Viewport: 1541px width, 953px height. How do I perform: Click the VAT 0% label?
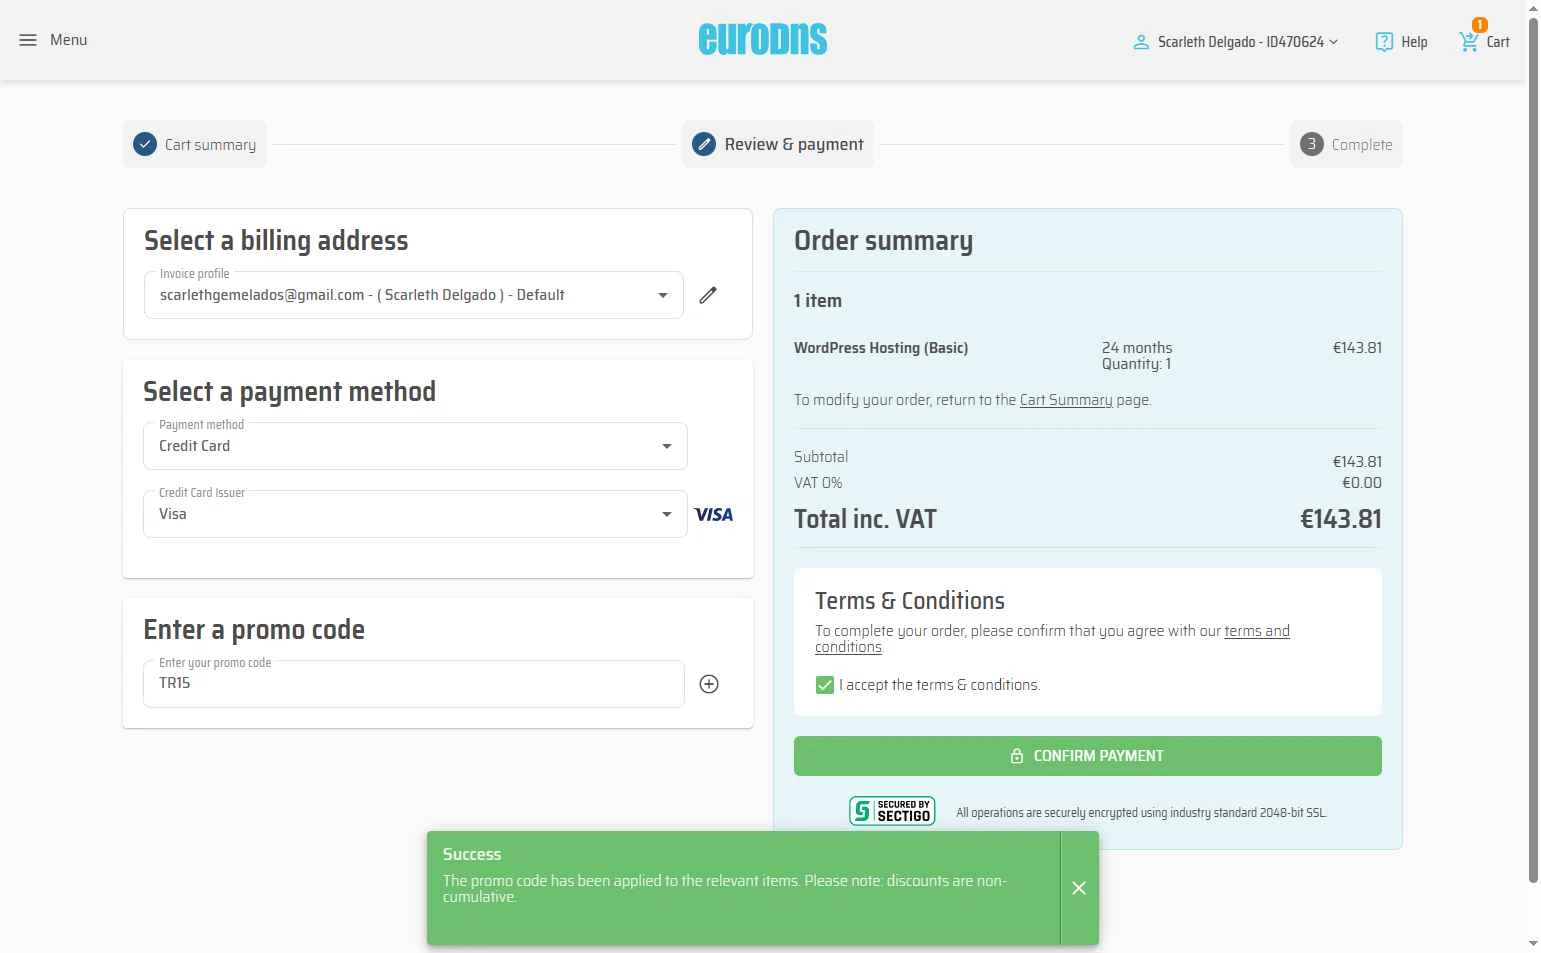pyautogui.click(x=818, y=483)
